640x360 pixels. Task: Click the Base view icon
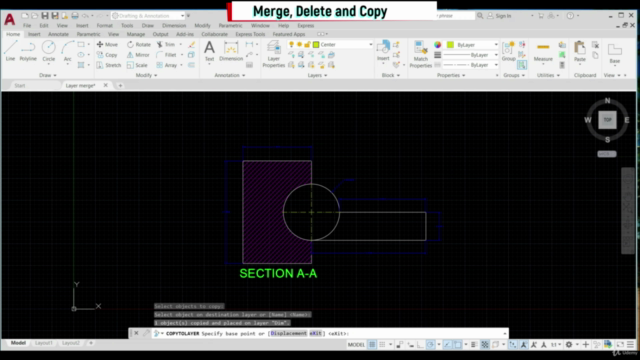coord(615,53)
